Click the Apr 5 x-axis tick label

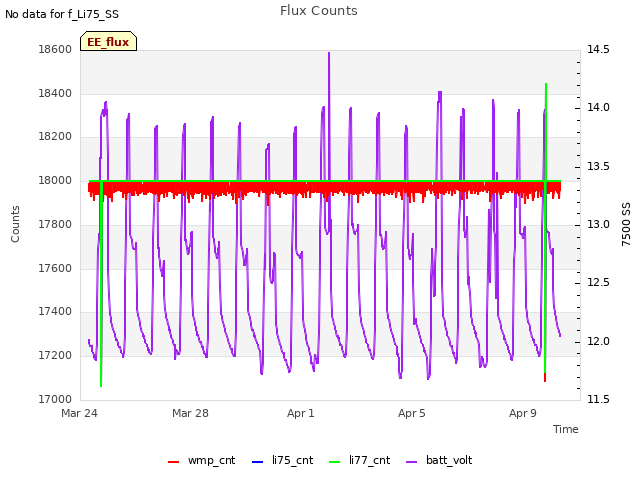coord(411,413)
